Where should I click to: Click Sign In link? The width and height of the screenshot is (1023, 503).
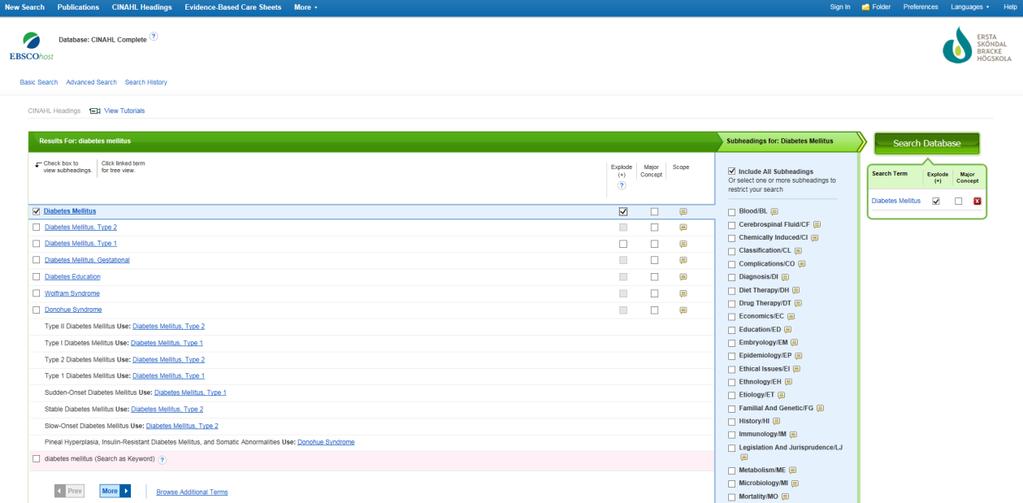click(x=840, y=7)
